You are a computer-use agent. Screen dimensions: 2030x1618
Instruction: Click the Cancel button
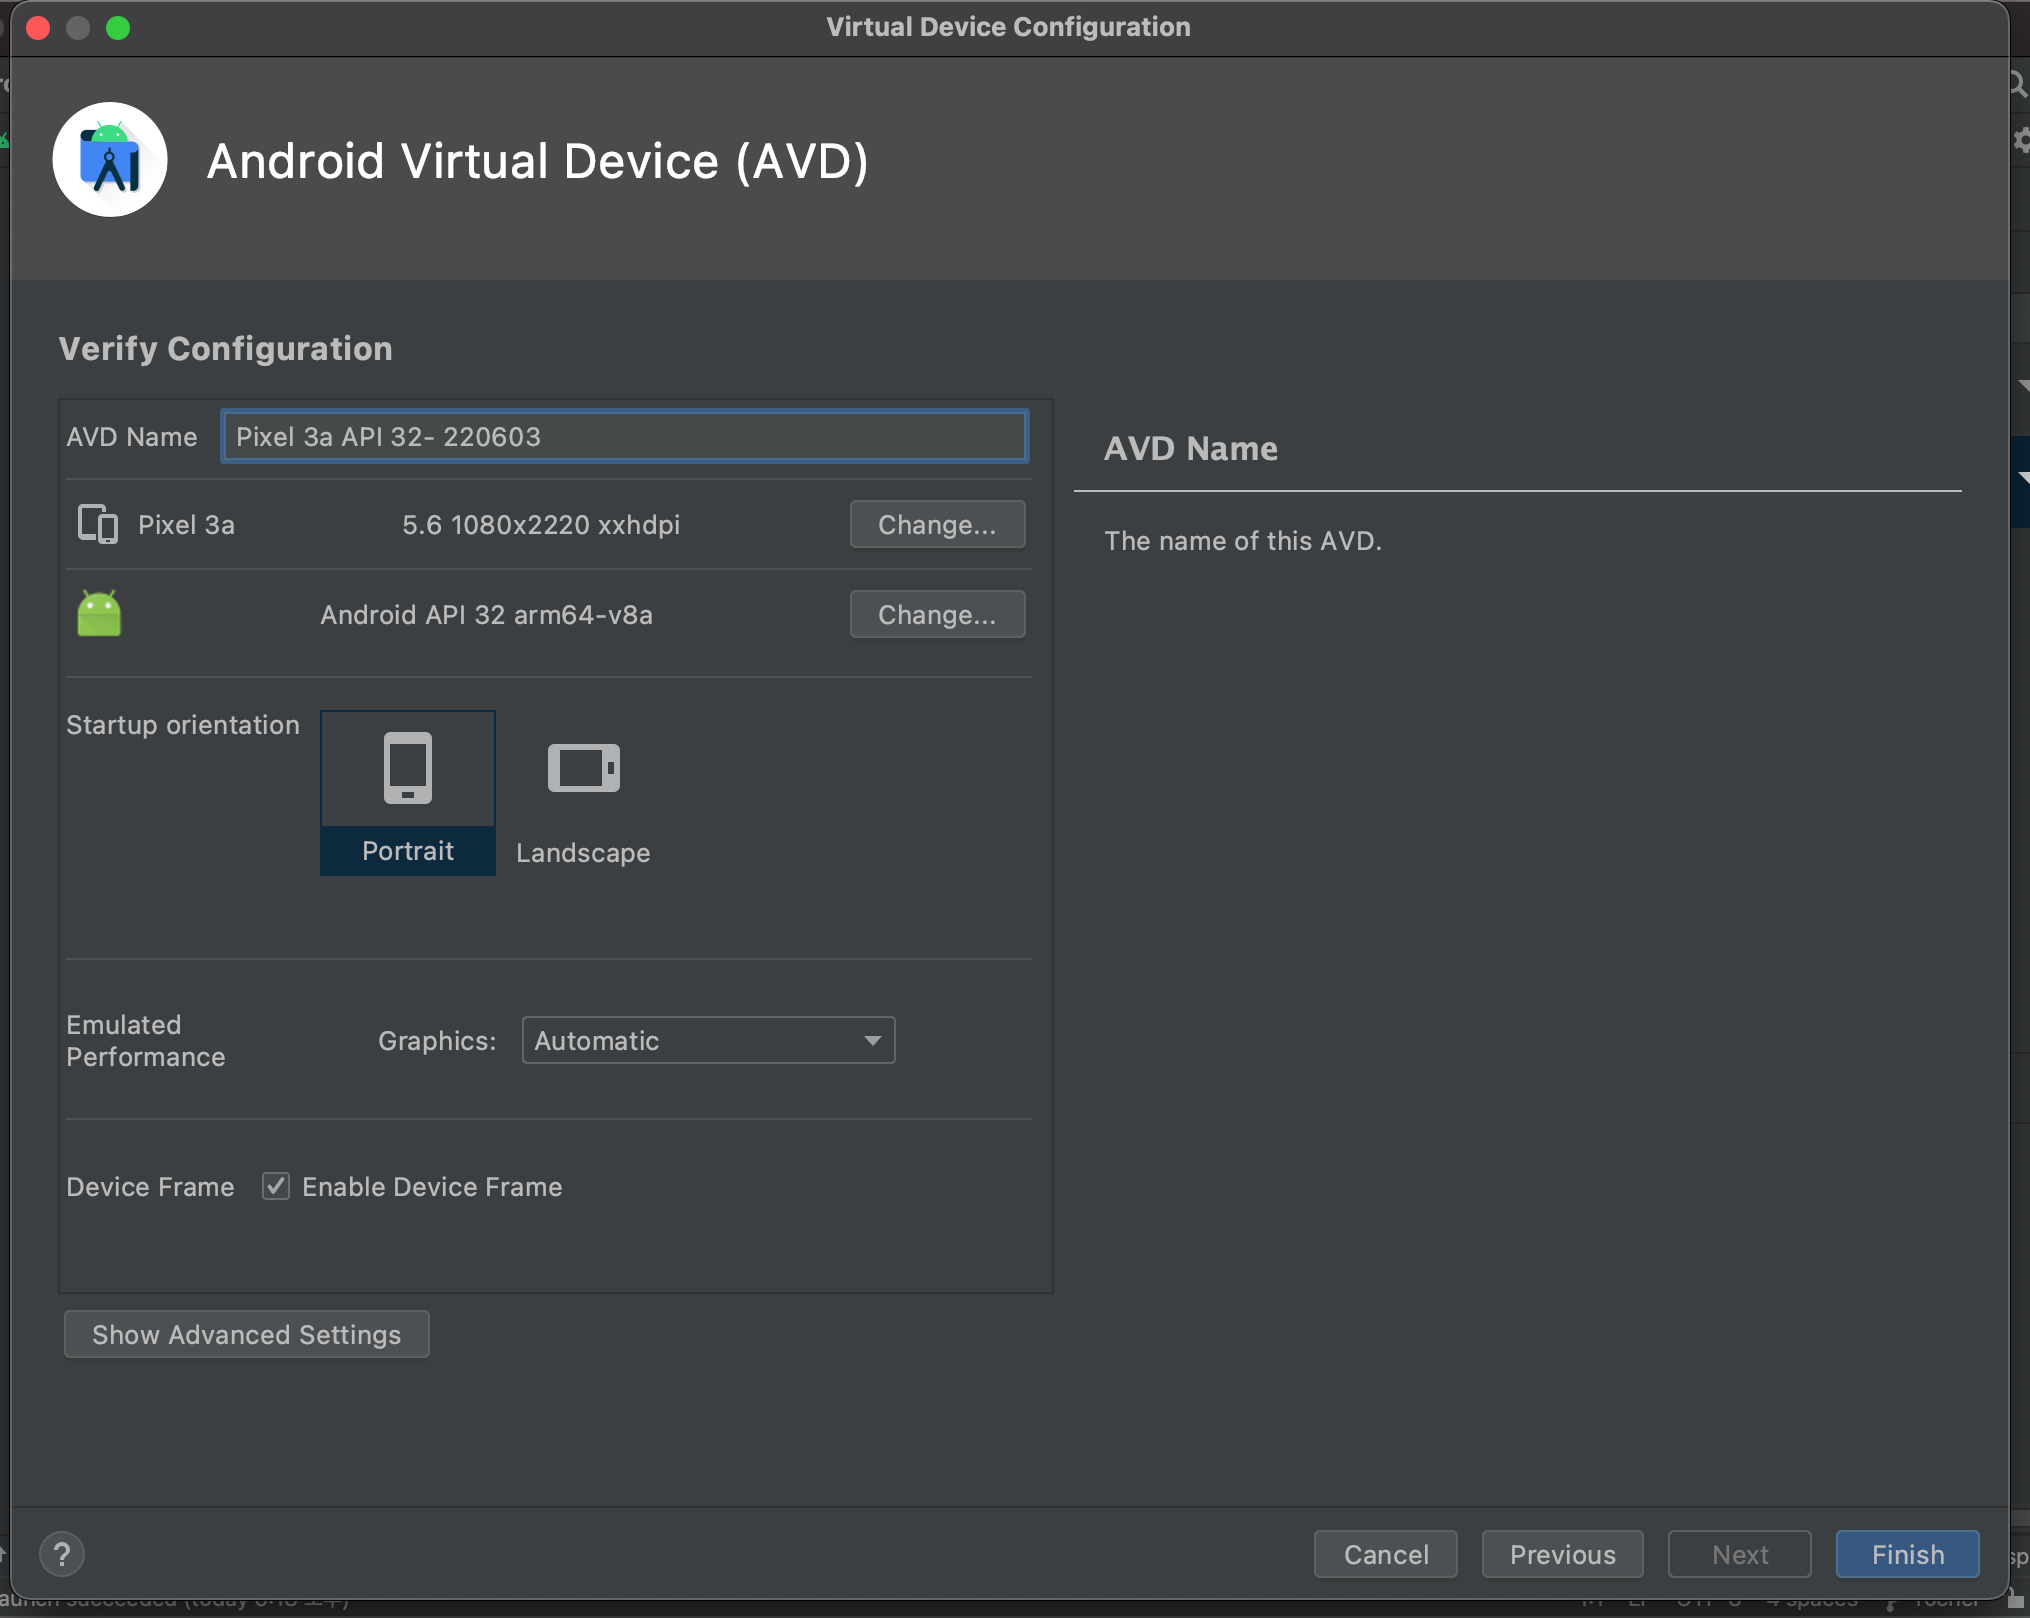point(1386,1554)
